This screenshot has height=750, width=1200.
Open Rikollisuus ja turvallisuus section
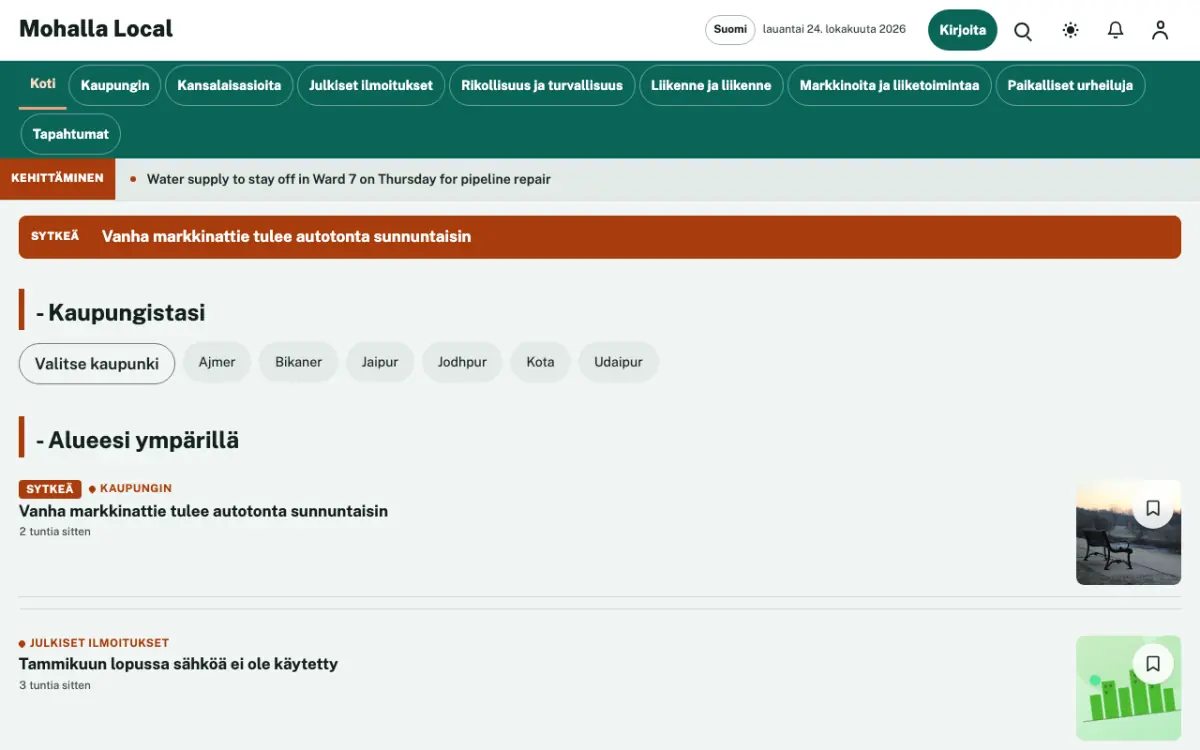[x=542, y=86]
